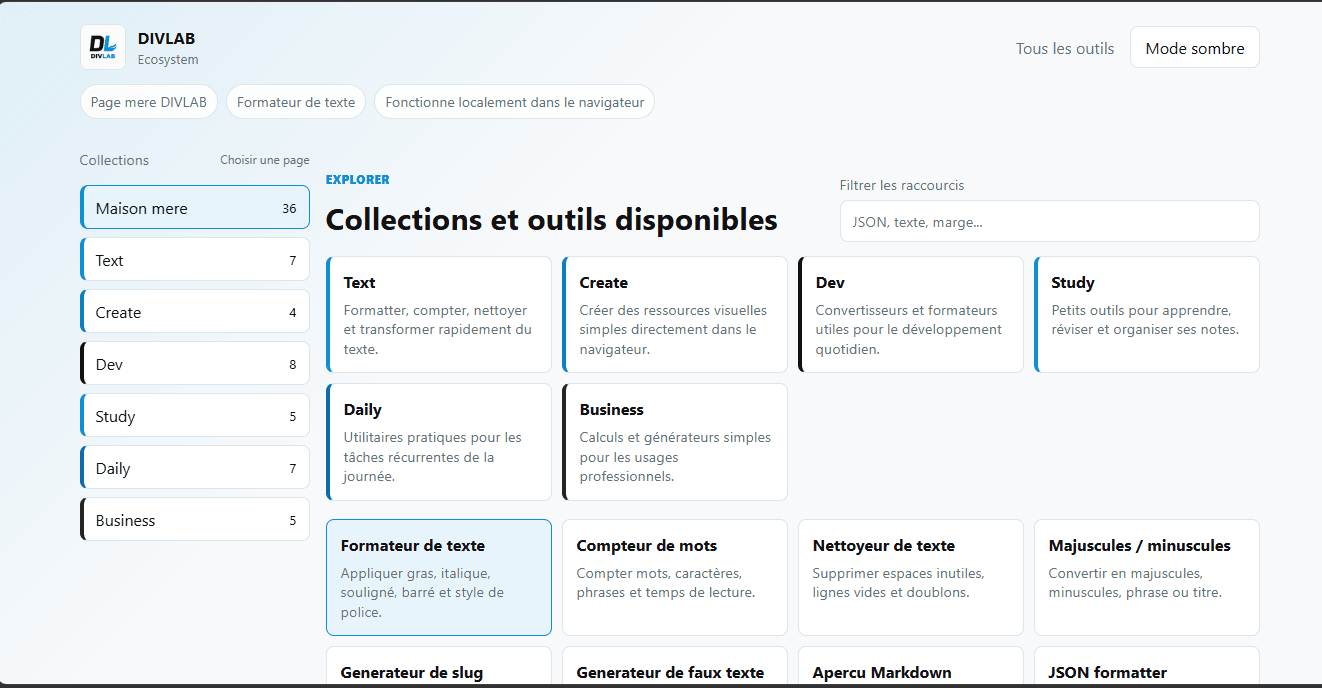
Task: Open the Text collection in the sidebar
Action: [195, 260]
